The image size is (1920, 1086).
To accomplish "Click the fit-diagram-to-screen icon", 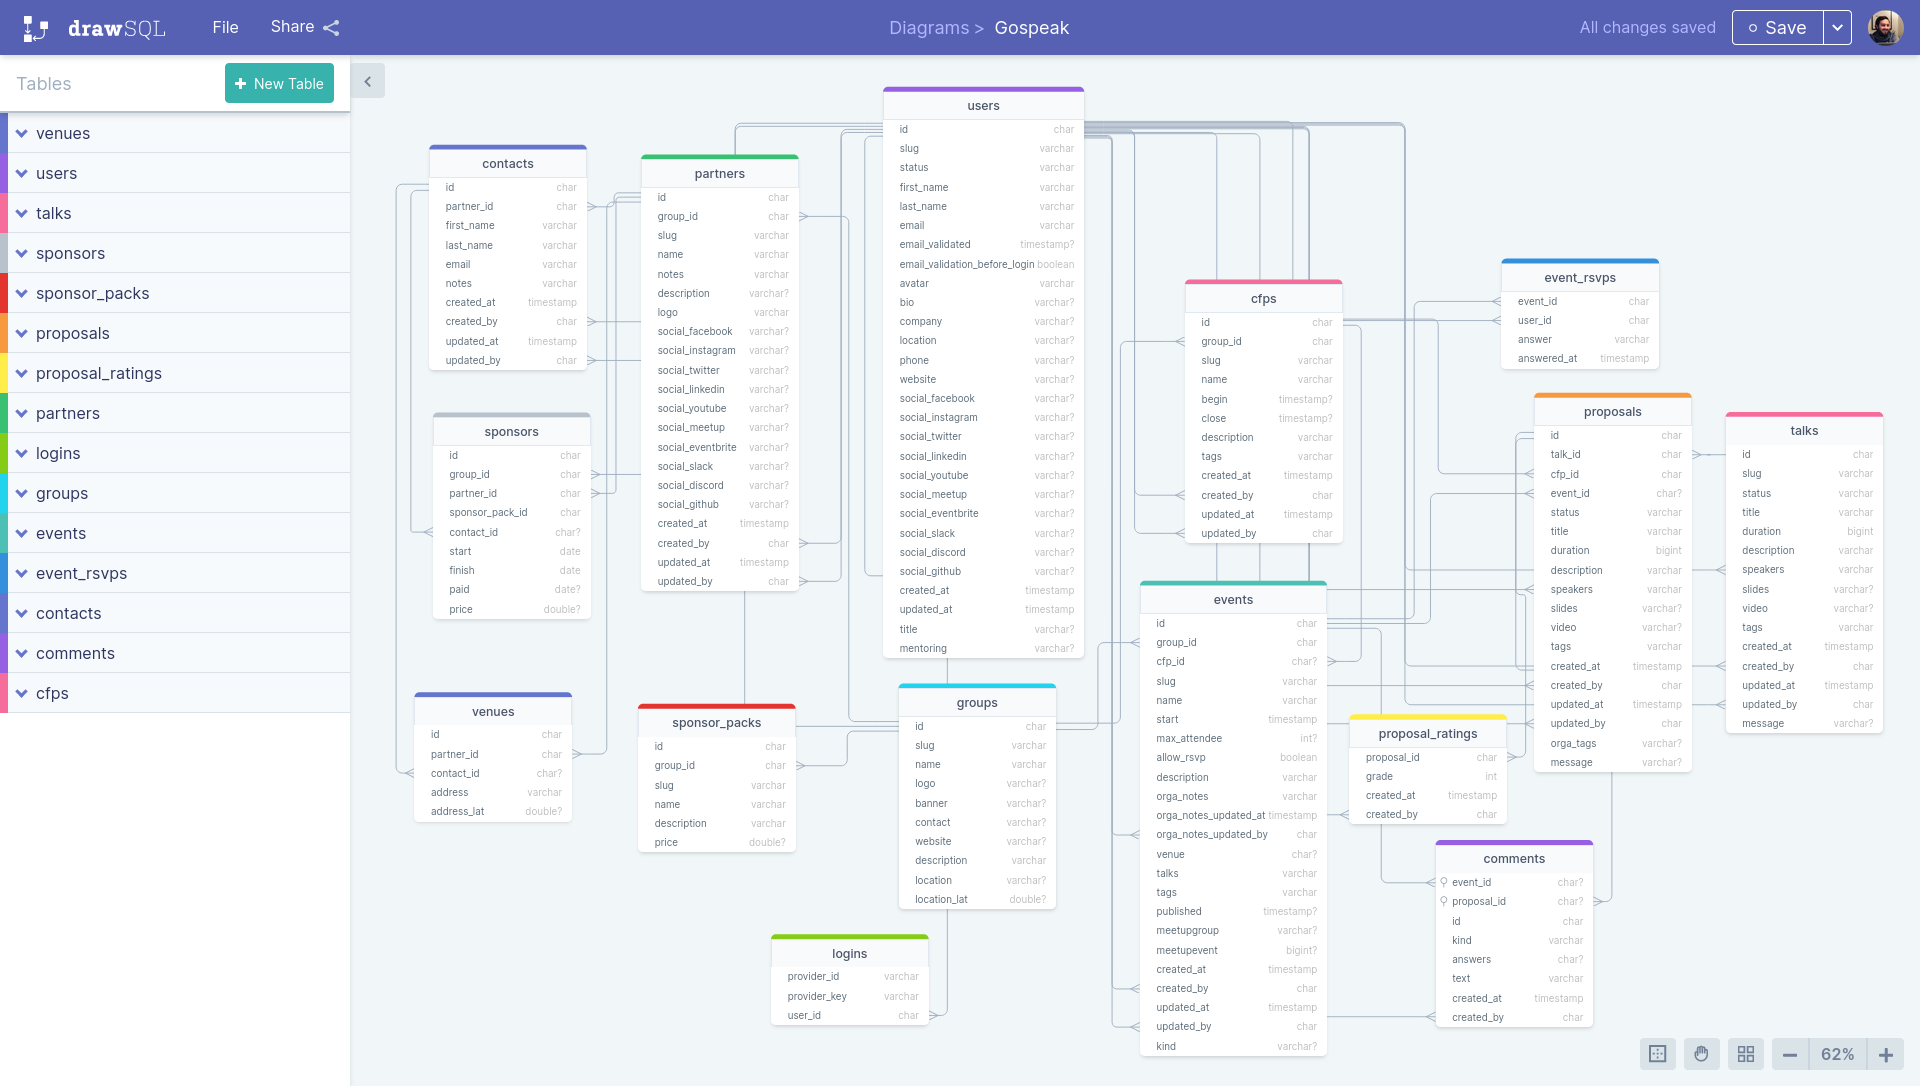I will tap(1657, 1054).
